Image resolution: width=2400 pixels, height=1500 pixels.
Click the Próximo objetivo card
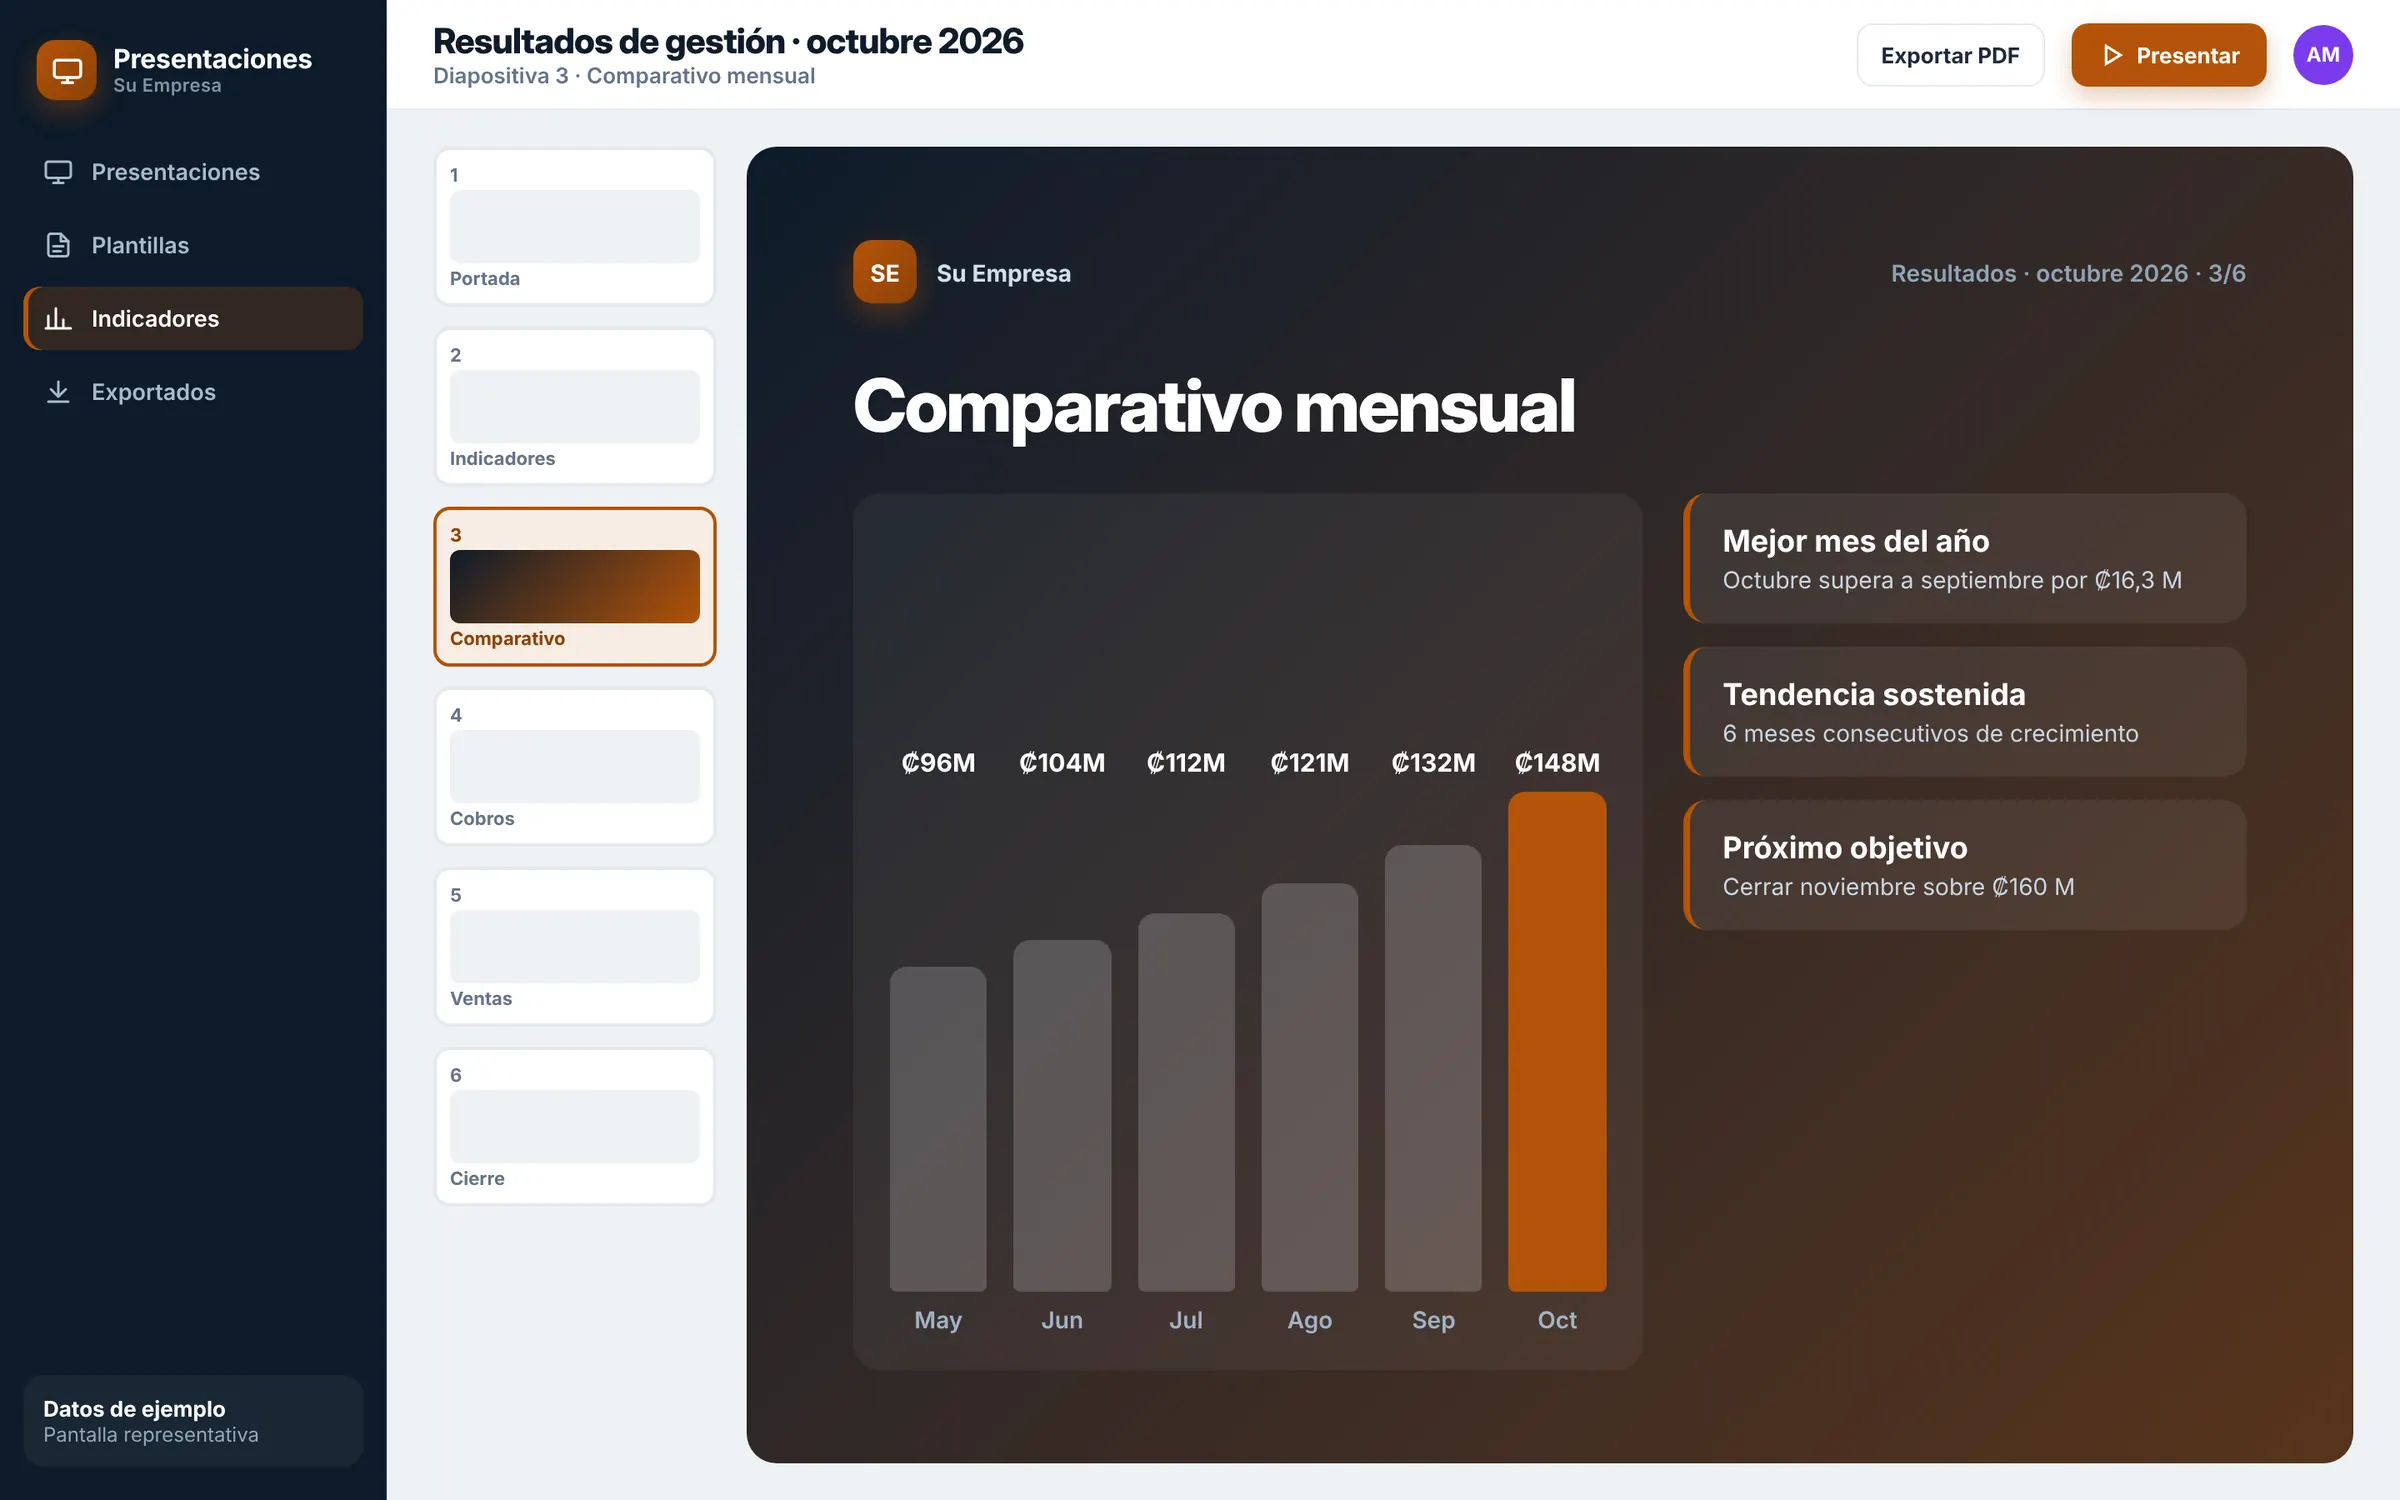tap(1965, 865)
